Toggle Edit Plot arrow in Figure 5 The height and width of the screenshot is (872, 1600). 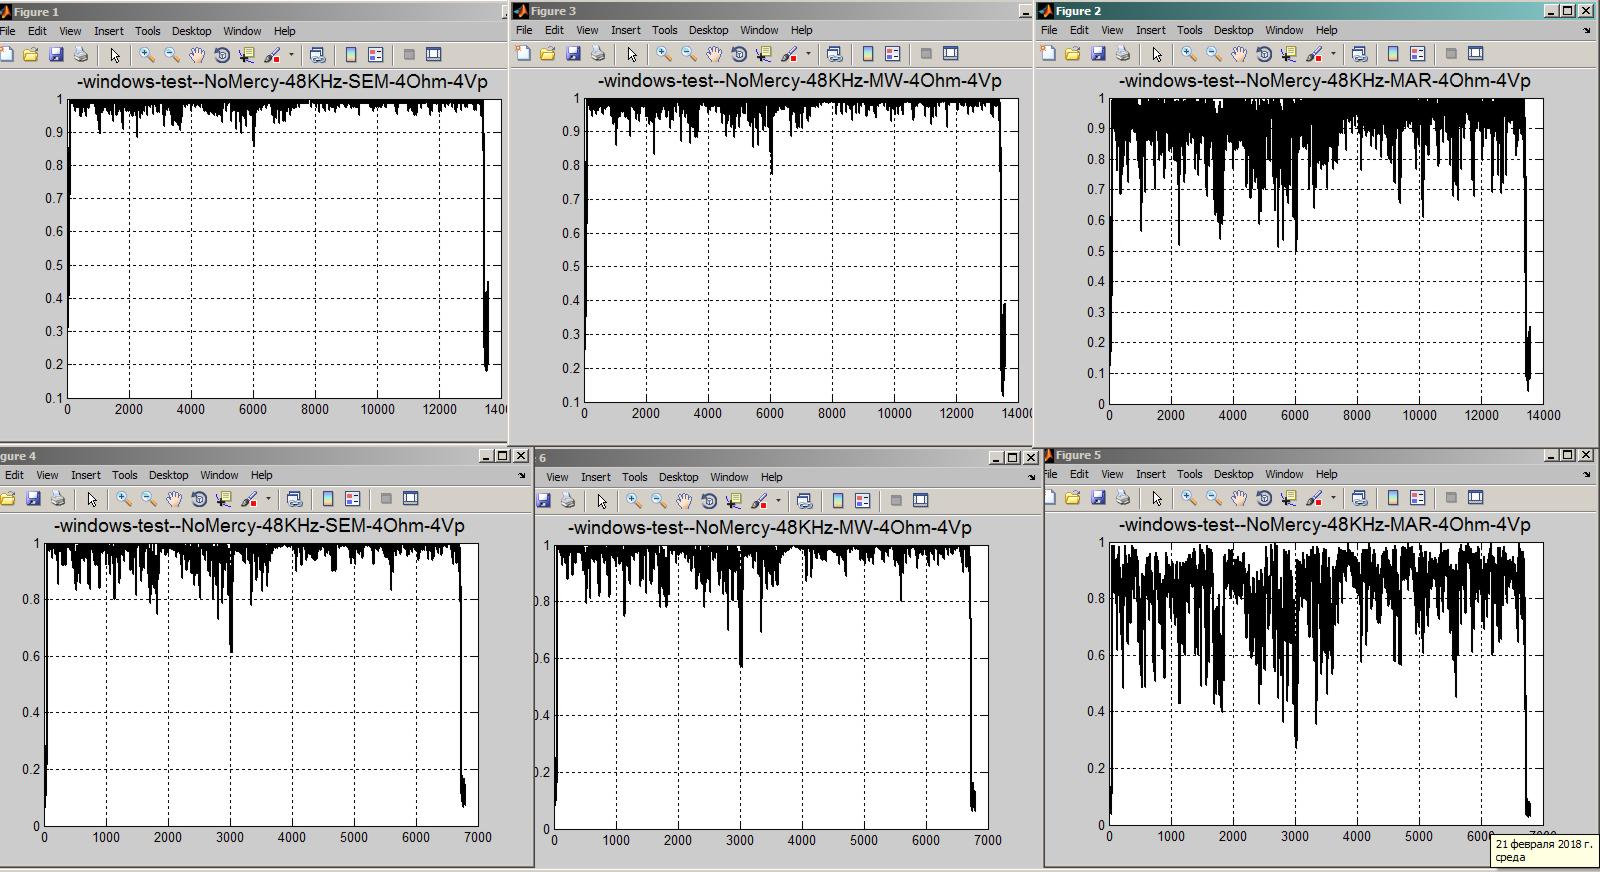coord(1157,498)
